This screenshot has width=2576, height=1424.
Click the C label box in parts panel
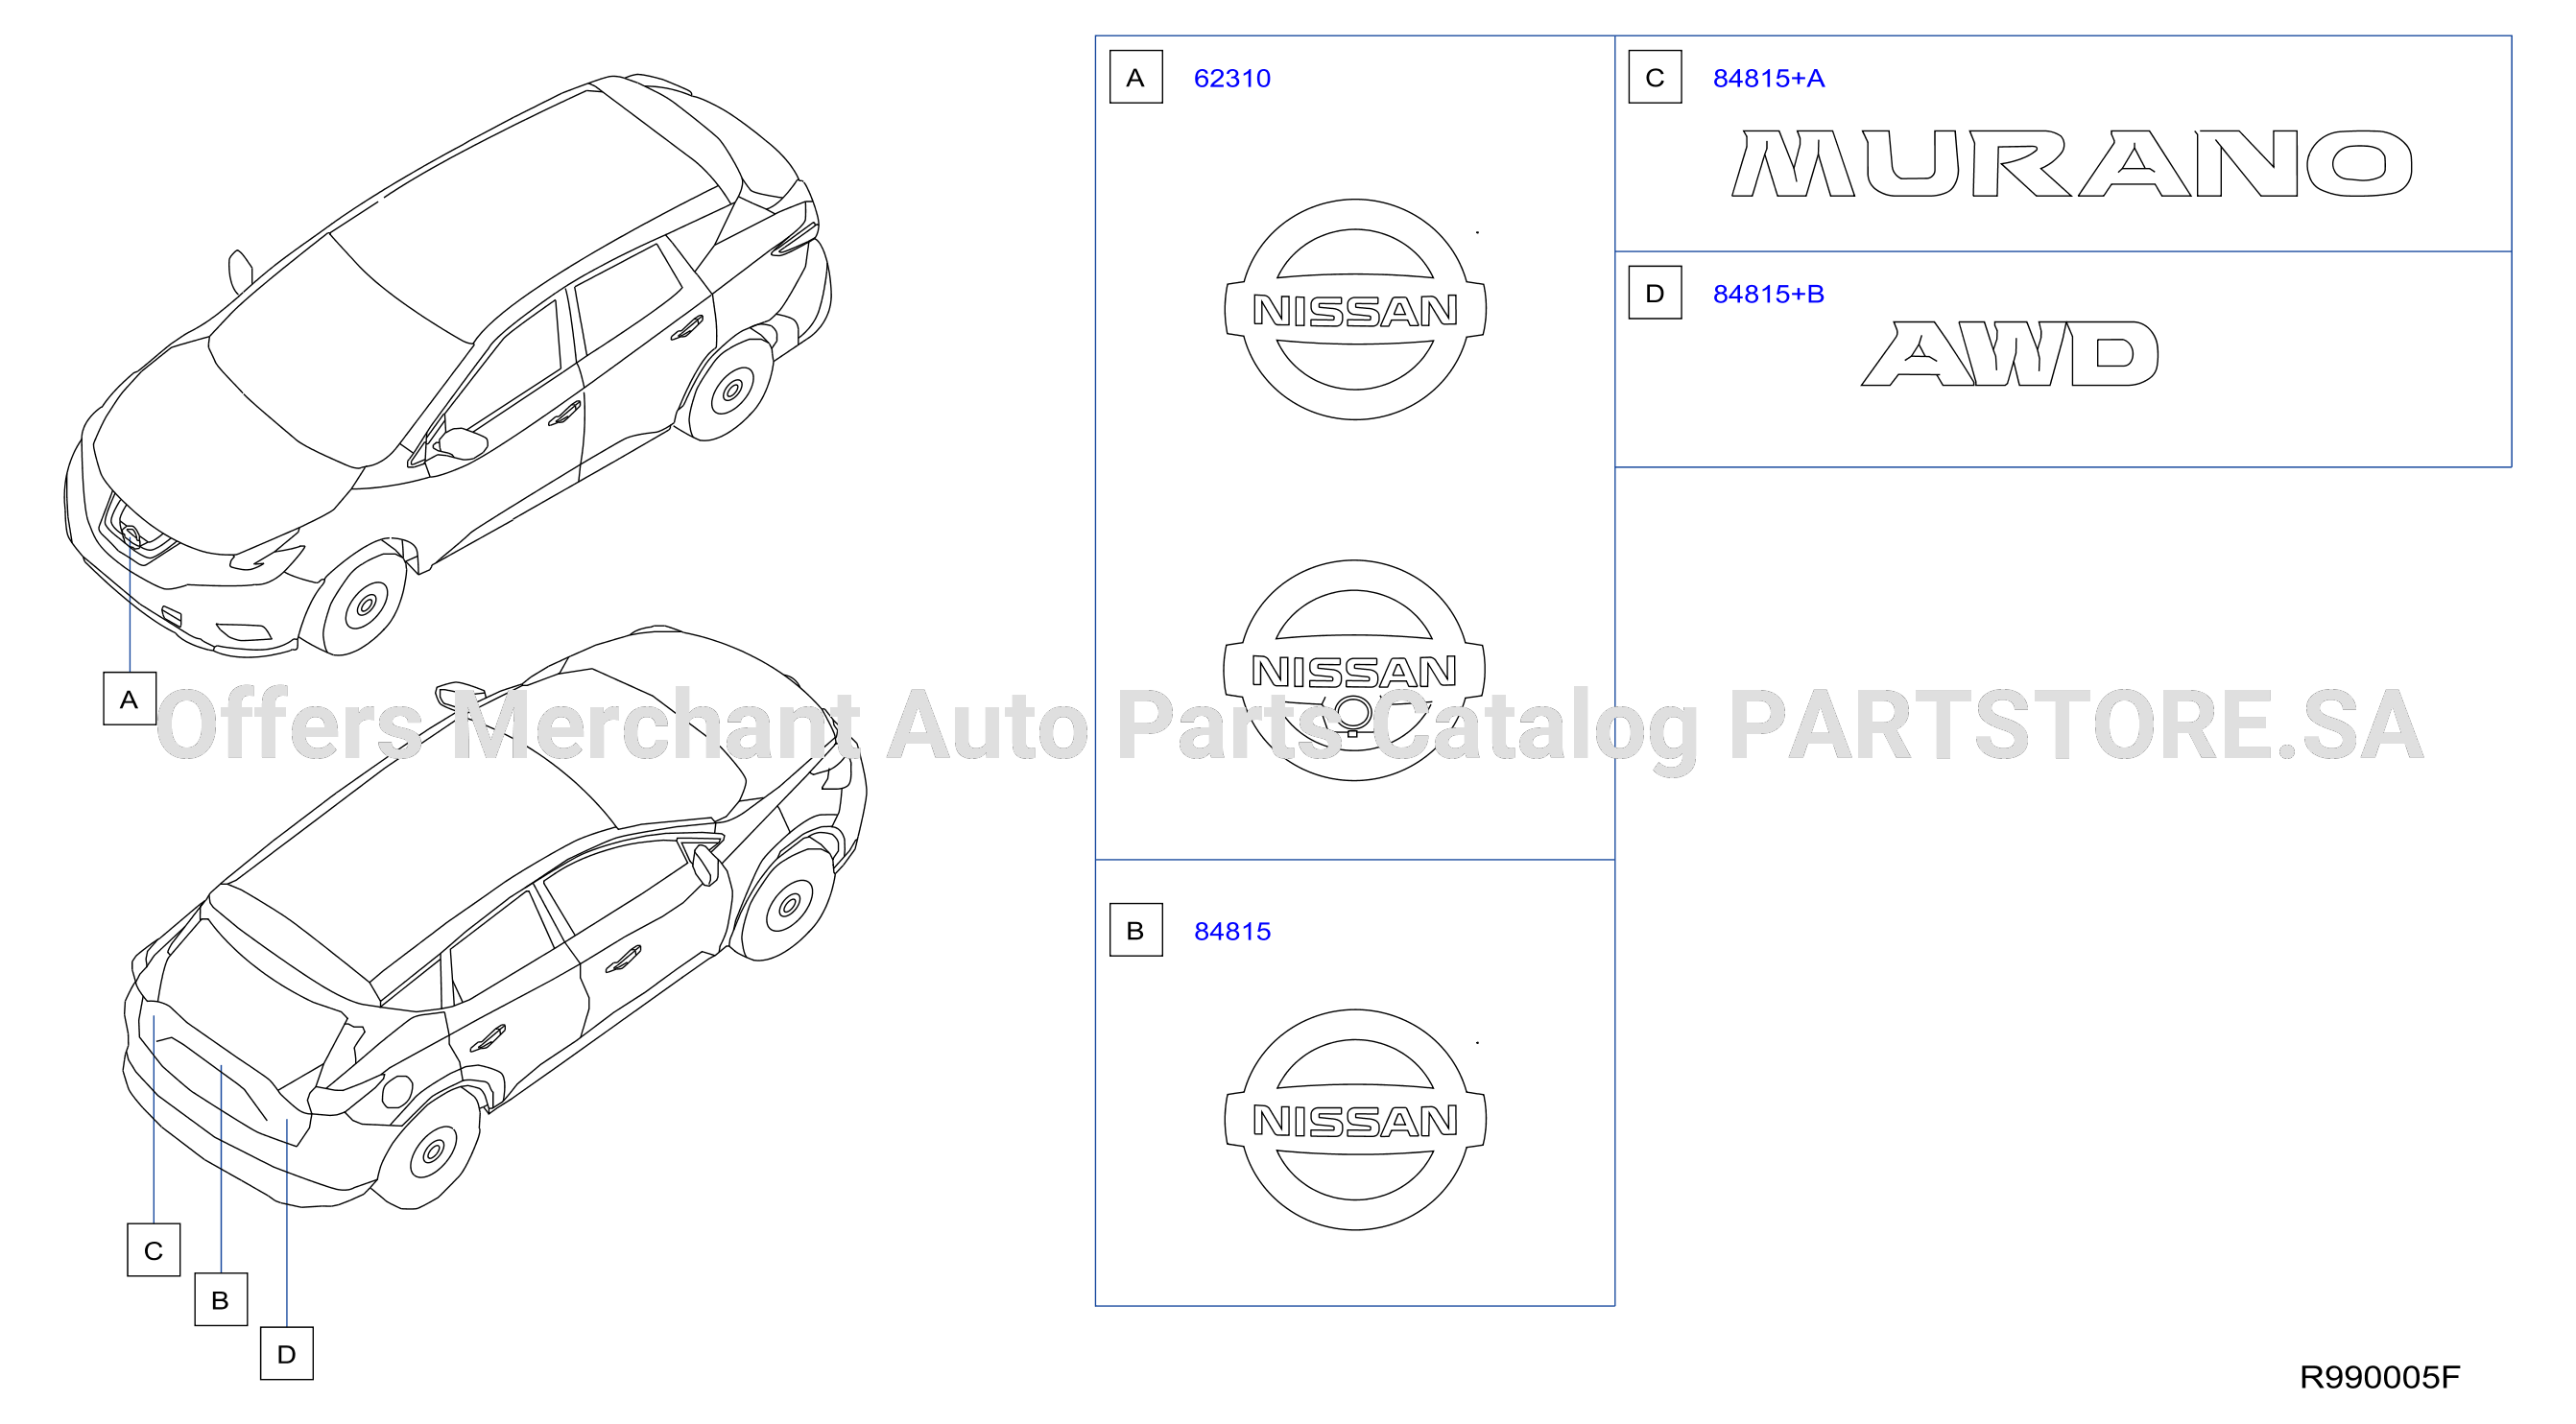(1655, 77)
